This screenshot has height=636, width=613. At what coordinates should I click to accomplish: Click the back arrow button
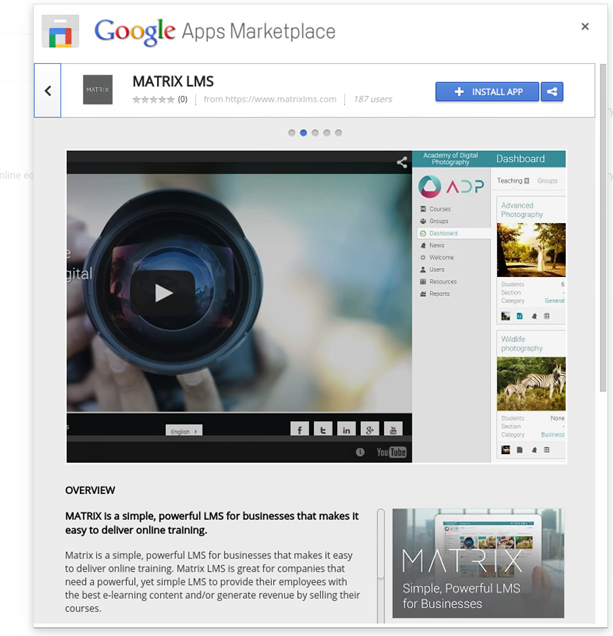(48, 90)
